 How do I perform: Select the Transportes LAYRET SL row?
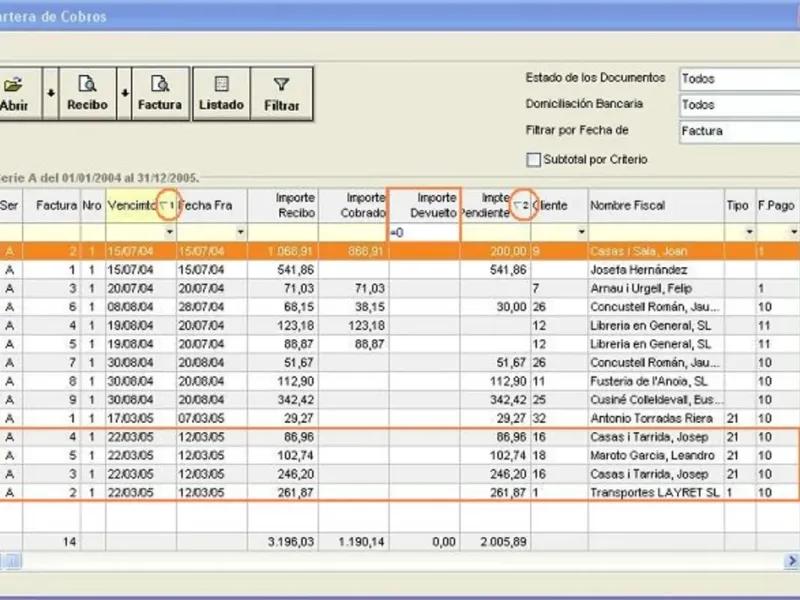[655, 493]
